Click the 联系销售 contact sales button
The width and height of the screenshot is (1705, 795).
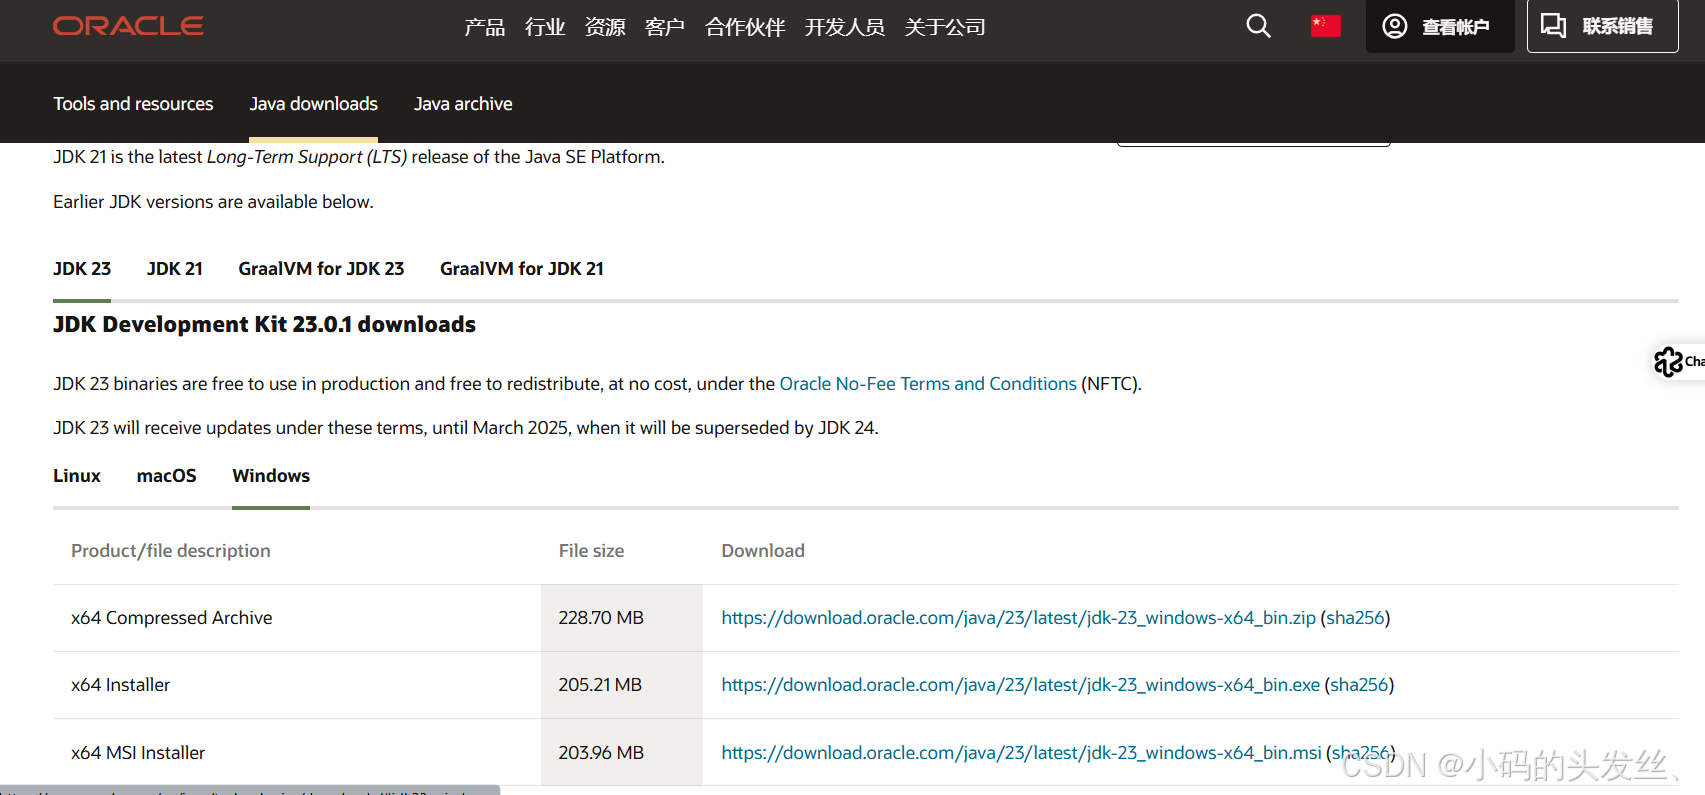(x=1602, y=26)
